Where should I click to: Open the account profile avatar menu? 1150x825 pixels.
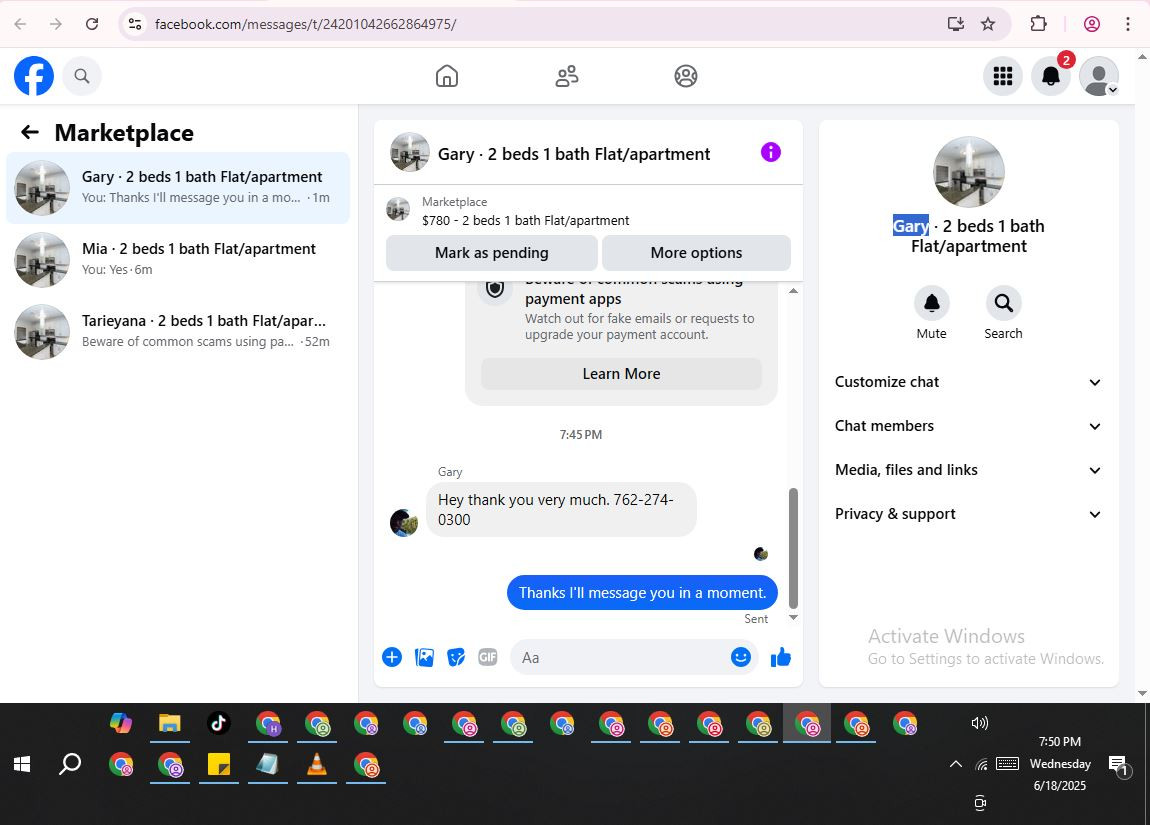[x=1099, y=76]
